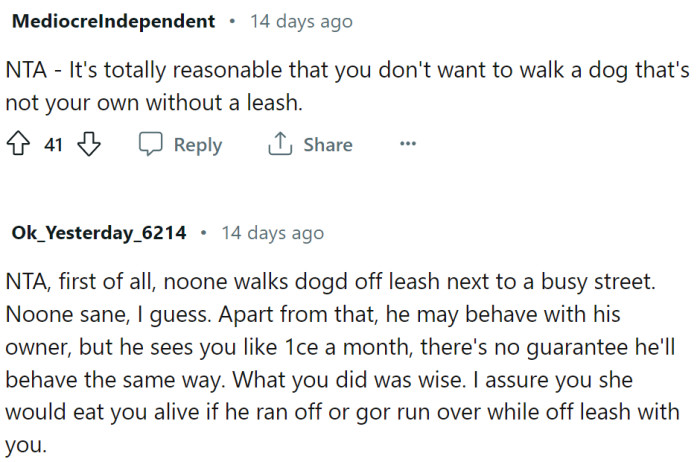Screen dimensions: 700x462
Task: Click the Share button label
Action: 327,145
